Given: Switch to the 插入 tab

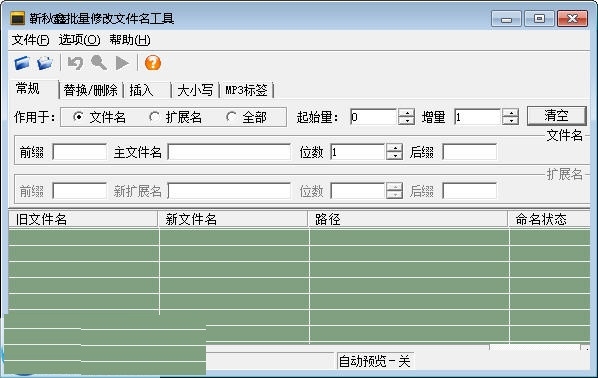Looking at the screenshot, I should pyautogui.click(x=147, y=90).
